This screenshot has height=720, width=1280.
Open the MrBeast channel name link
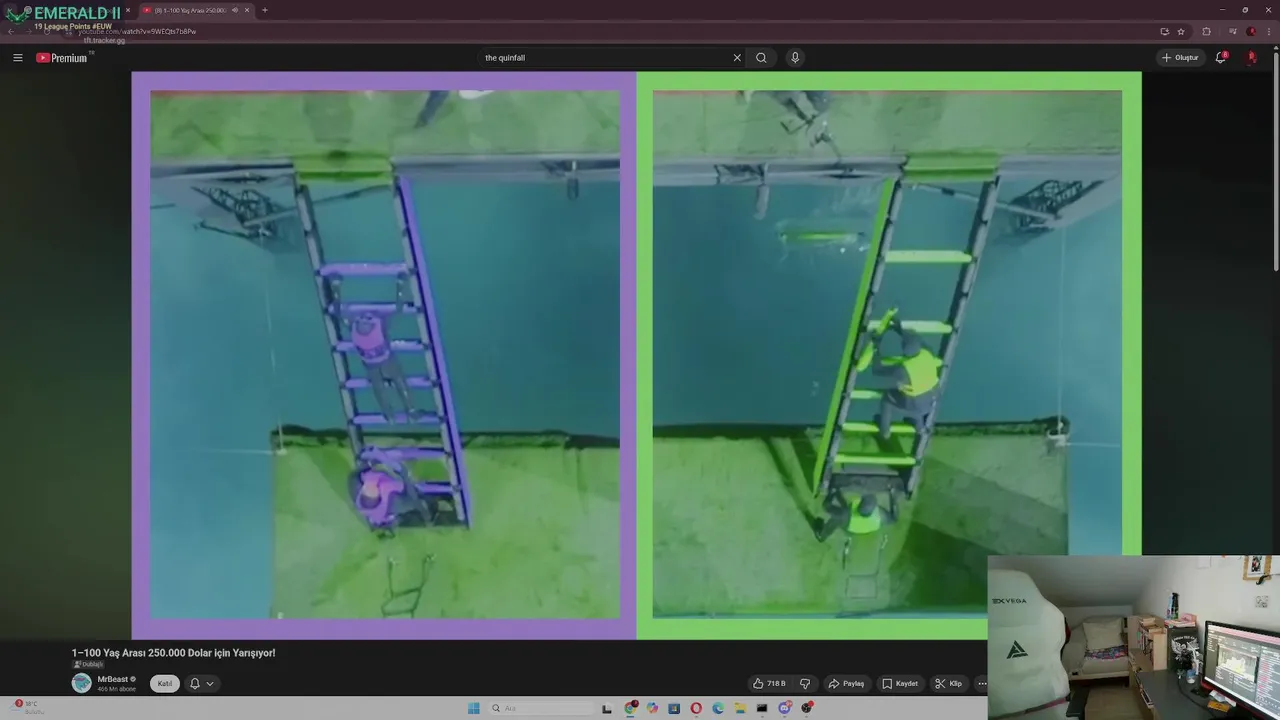(113, 679)
